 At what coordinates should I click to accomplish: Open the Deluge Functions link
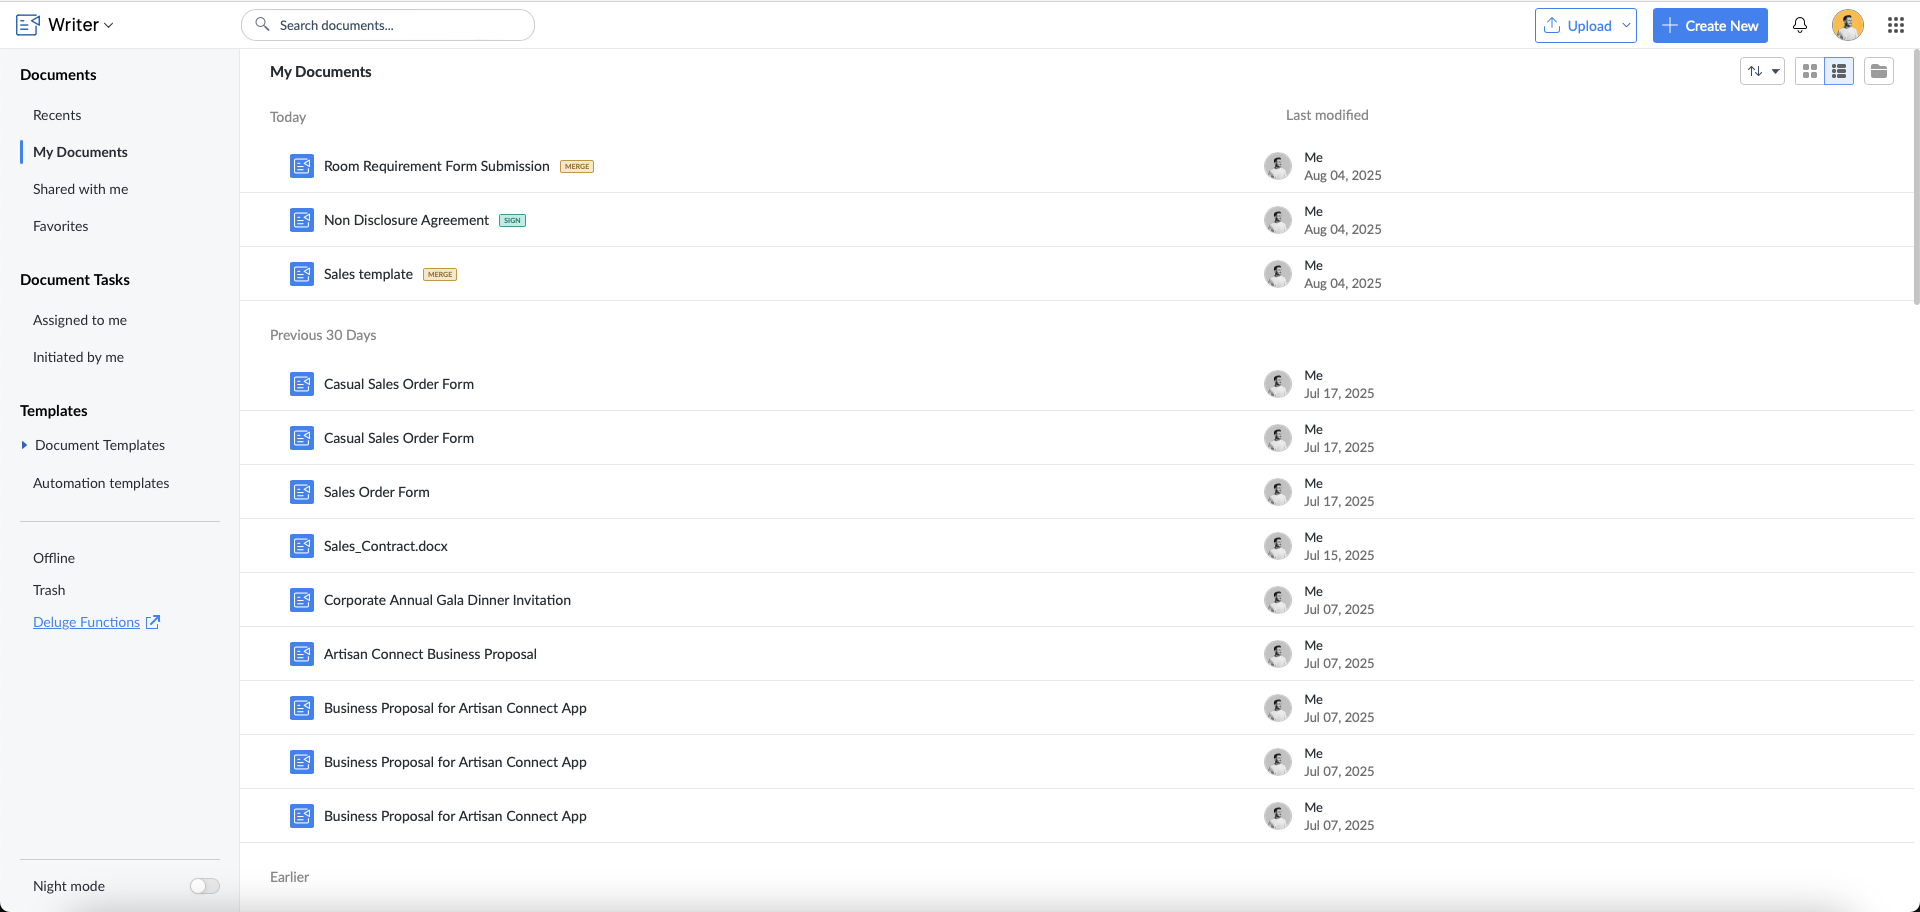pos(87,622)
